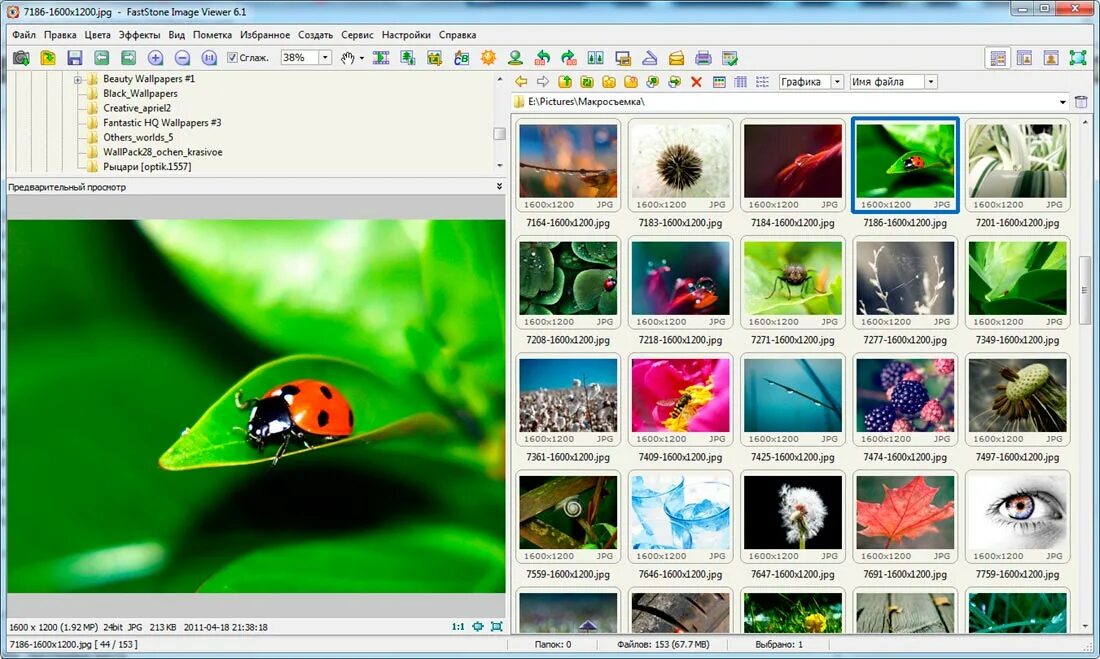
Task: Open the Имя файла sort dropdown
Action: [931, 82]
